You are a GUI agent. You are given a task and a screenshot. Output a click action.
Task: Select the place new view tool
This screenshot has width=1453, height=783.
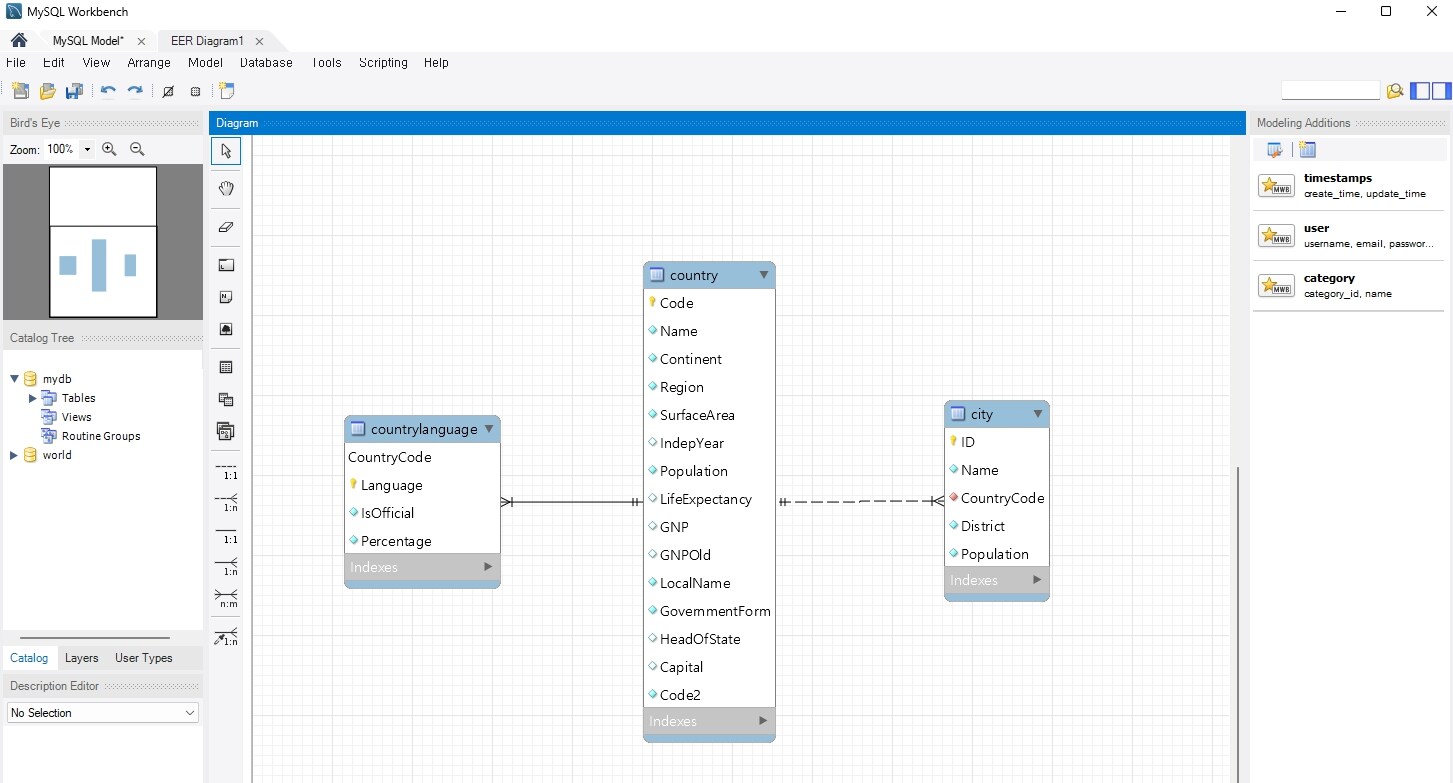tap(226, 399)
